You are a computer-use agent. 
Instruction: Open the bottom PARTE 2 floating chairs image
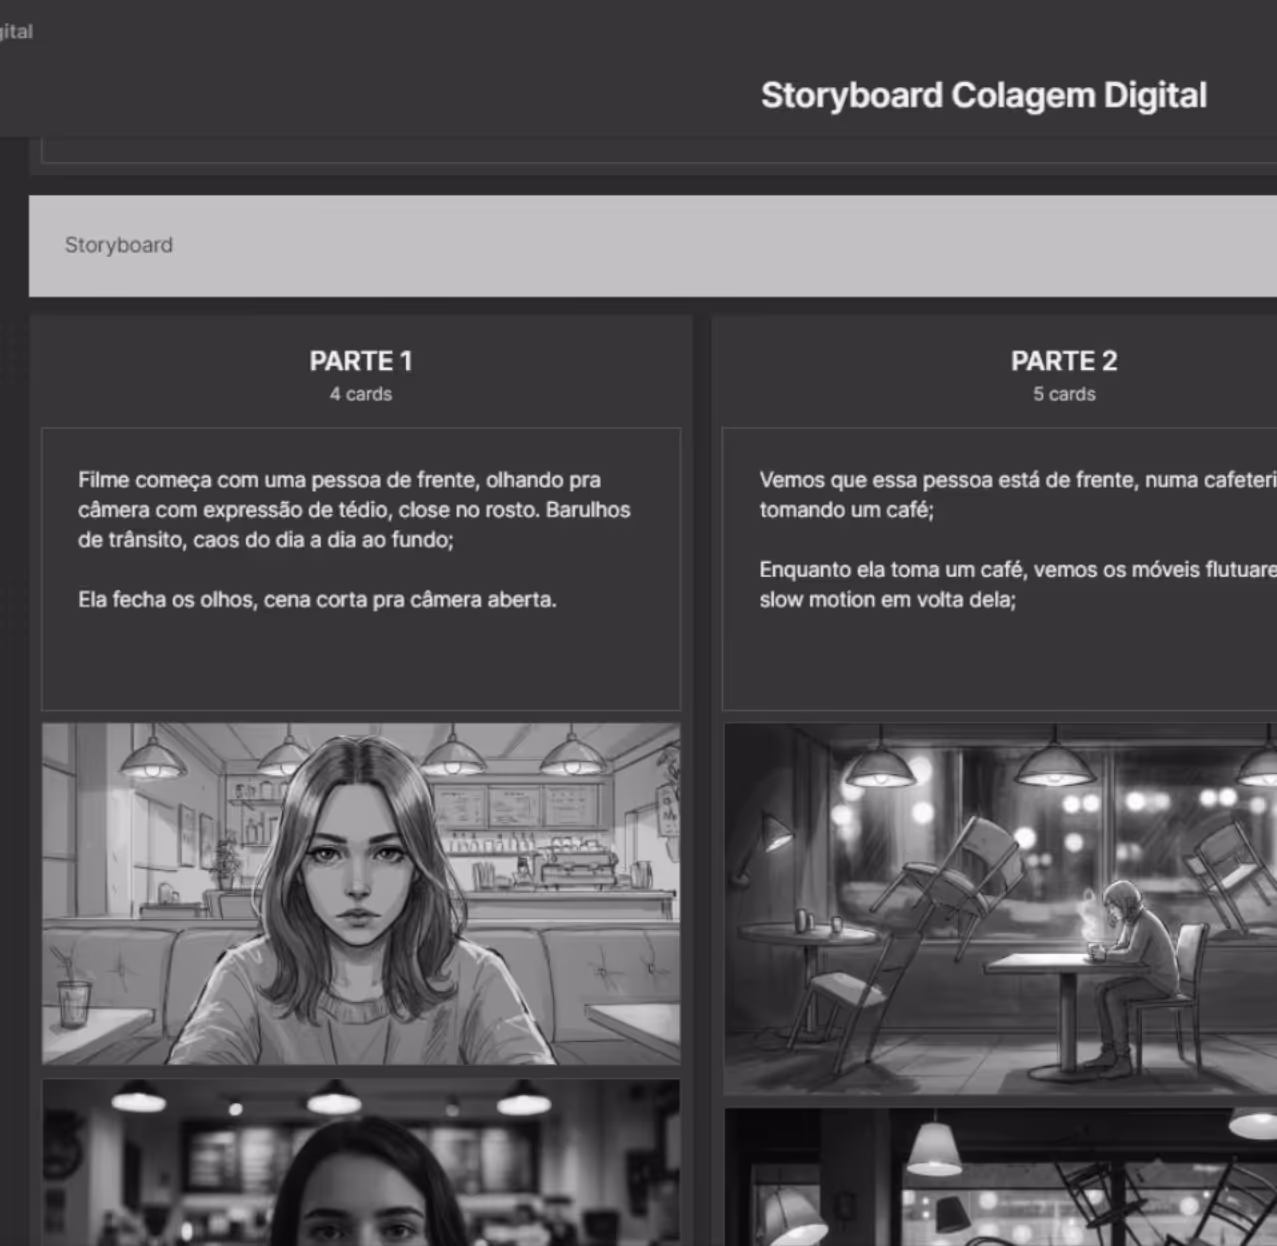point(1000,1177)
